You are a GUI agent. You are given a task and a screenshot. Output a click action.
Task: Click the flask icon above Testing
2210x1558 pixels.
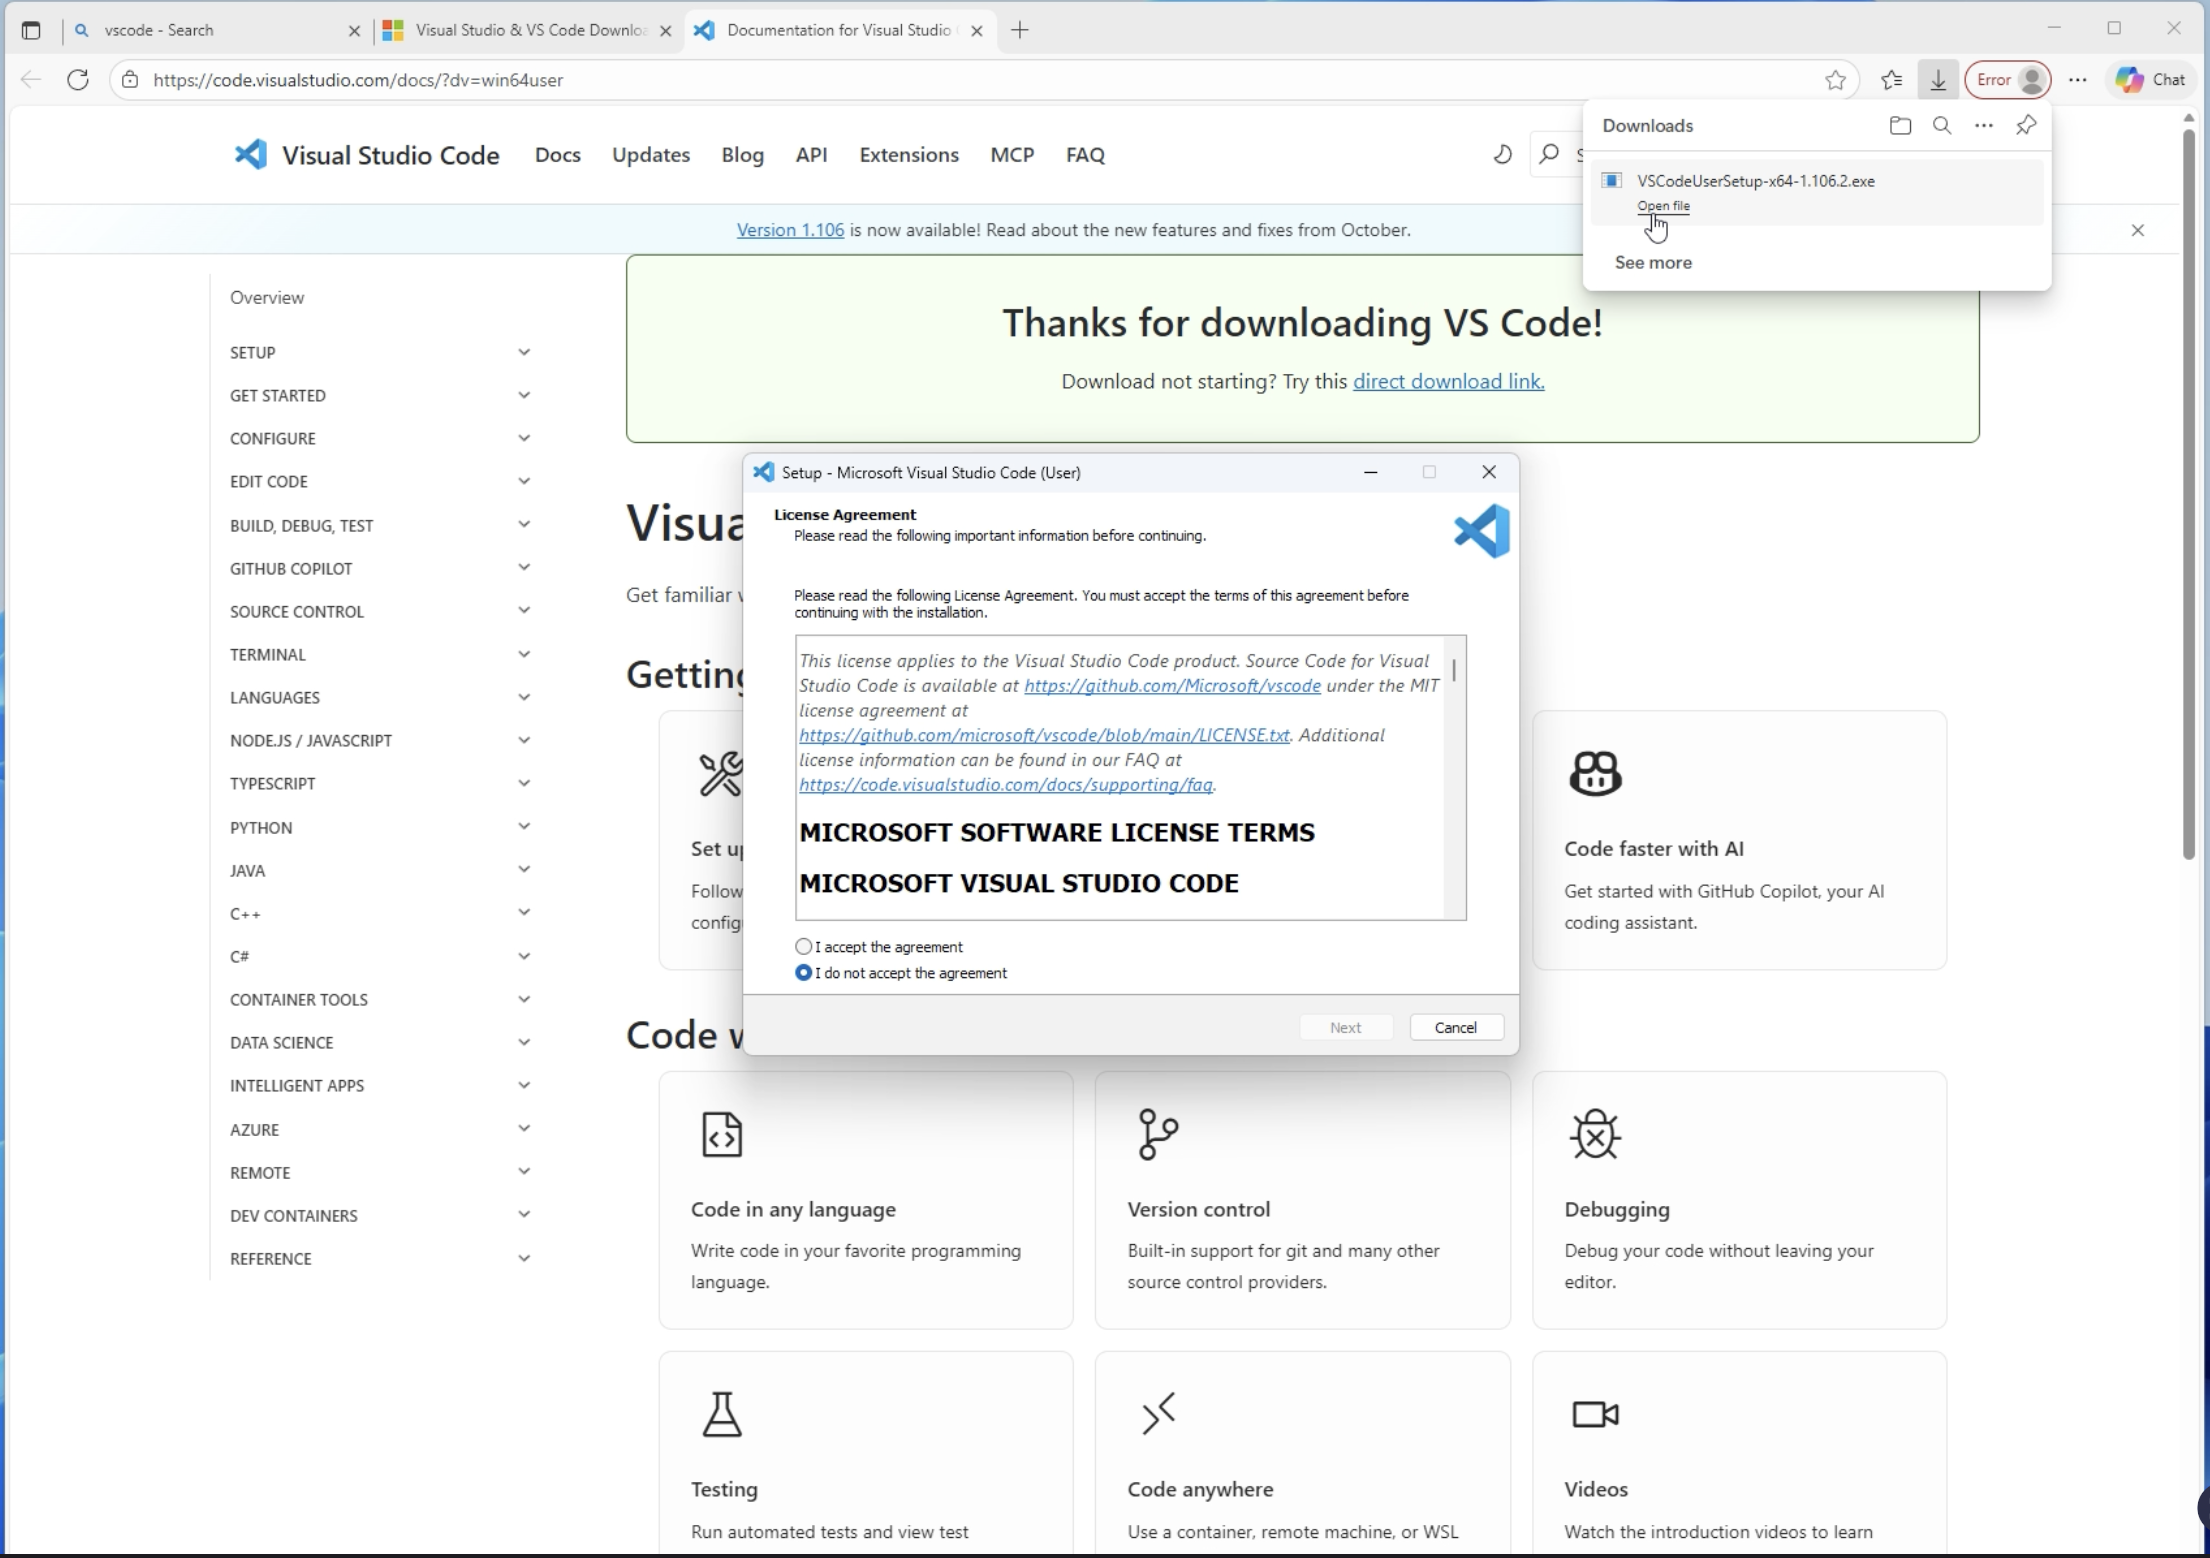(722, 1413)
